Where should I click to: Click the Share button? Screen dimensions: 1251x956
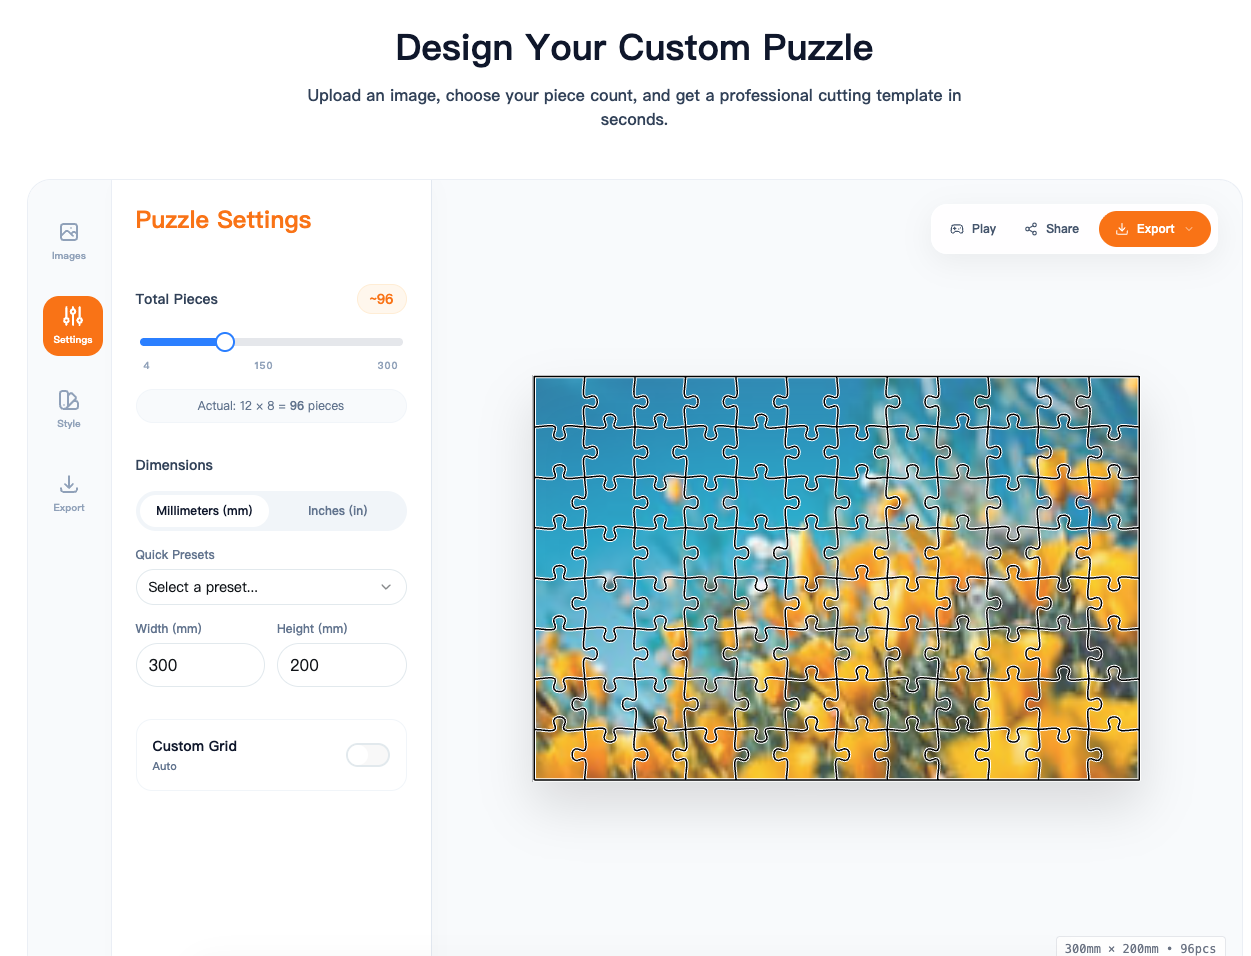tap(1051, 228)
